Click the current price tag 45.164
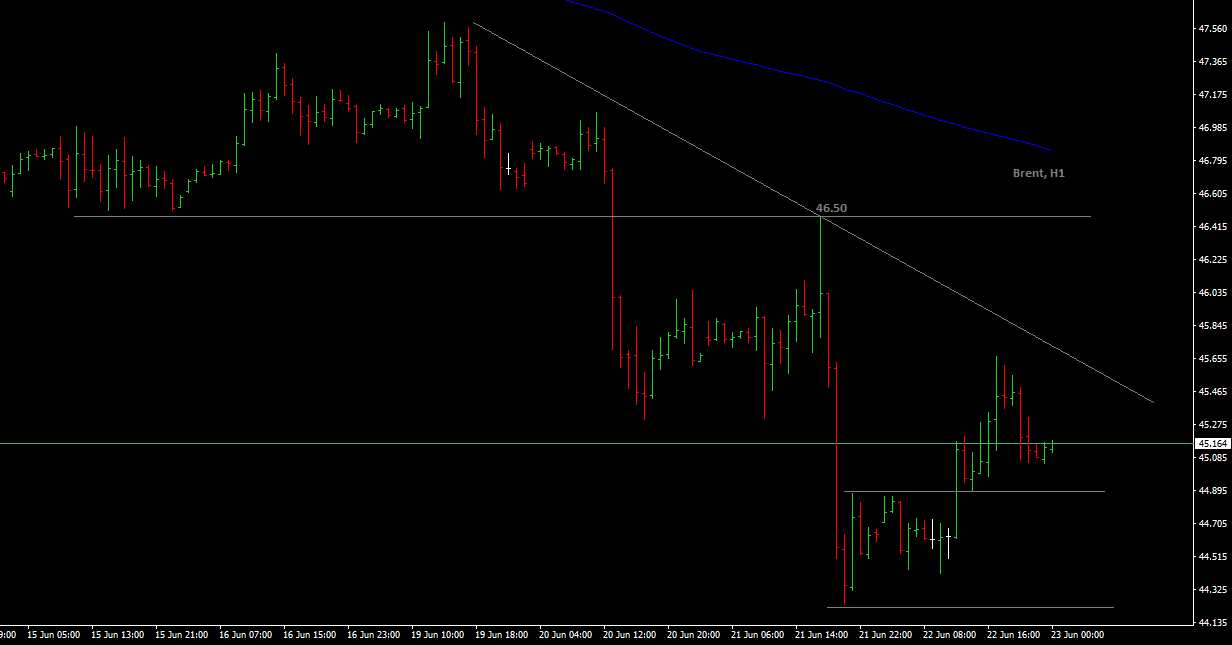 [x=1213, y=443]
